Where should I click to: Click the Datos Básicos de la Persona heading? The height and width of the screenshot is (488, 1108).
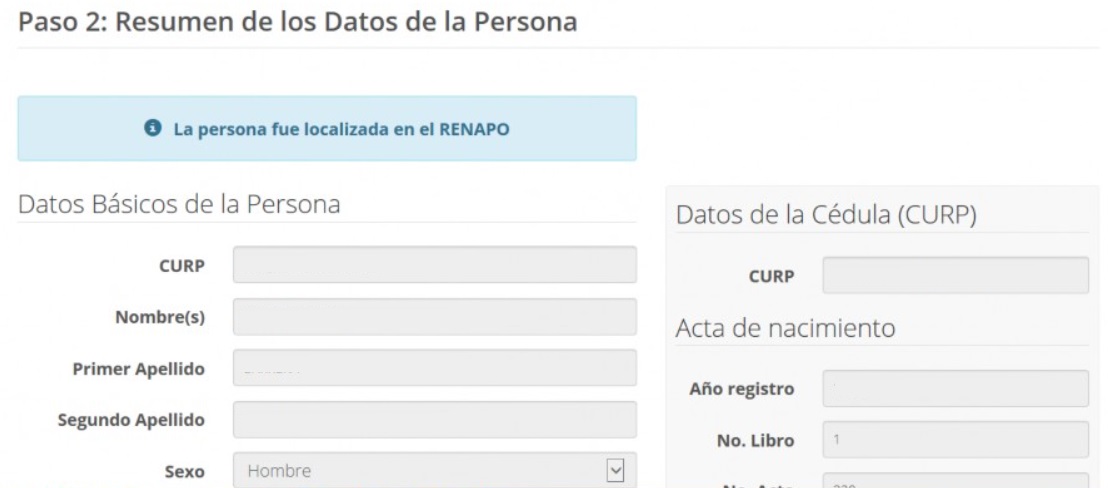tap(179, 205)
